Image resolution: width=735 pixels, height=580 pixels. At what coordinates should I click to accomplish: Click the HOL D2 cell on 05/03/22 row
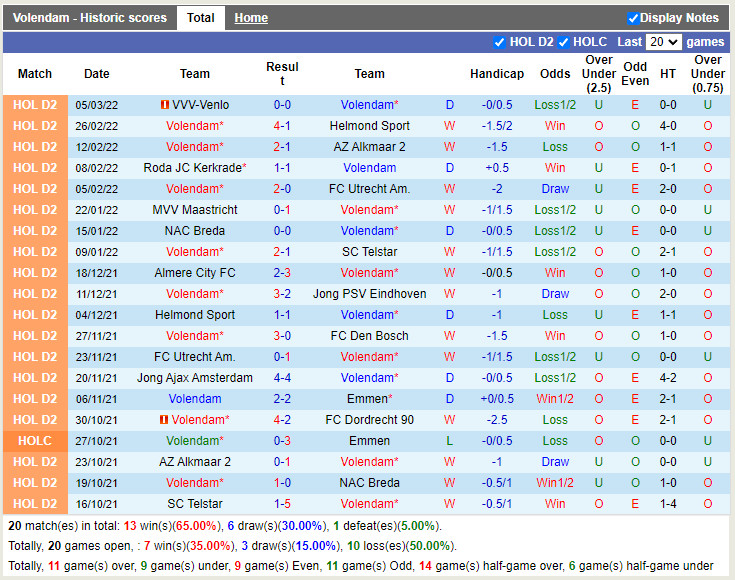[x=35, y=105]
